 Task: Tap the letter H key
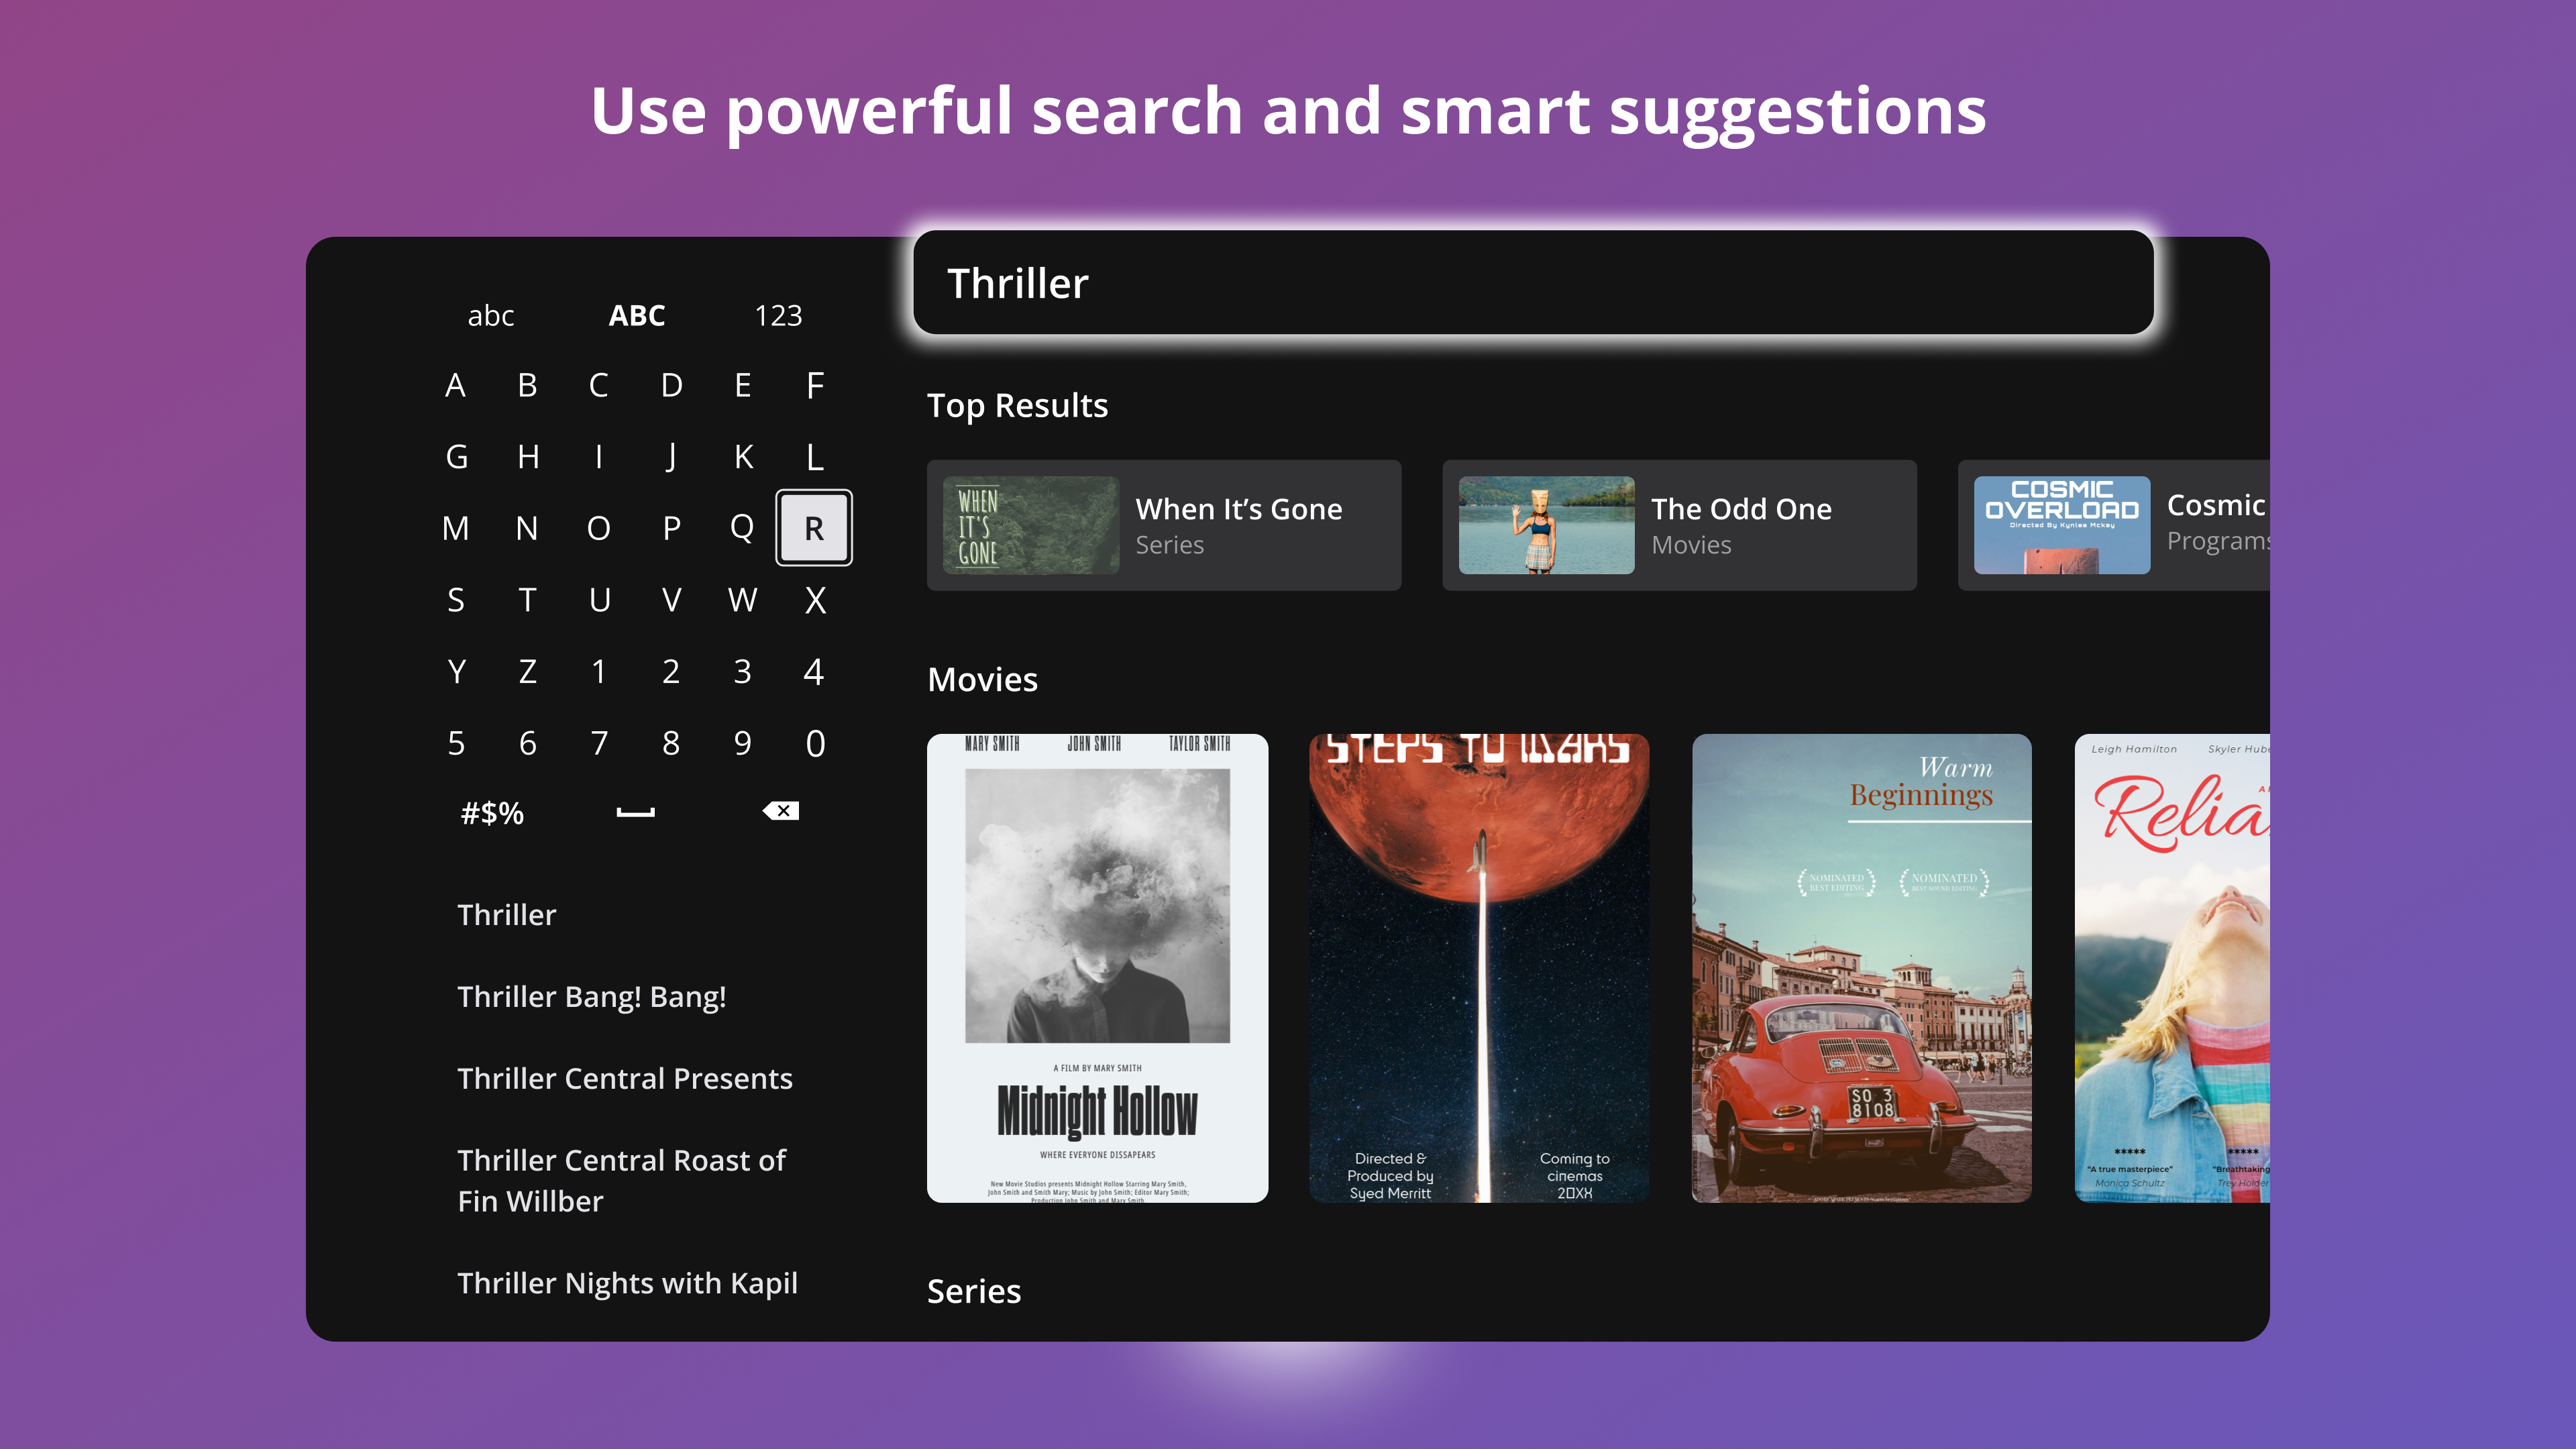528,457
